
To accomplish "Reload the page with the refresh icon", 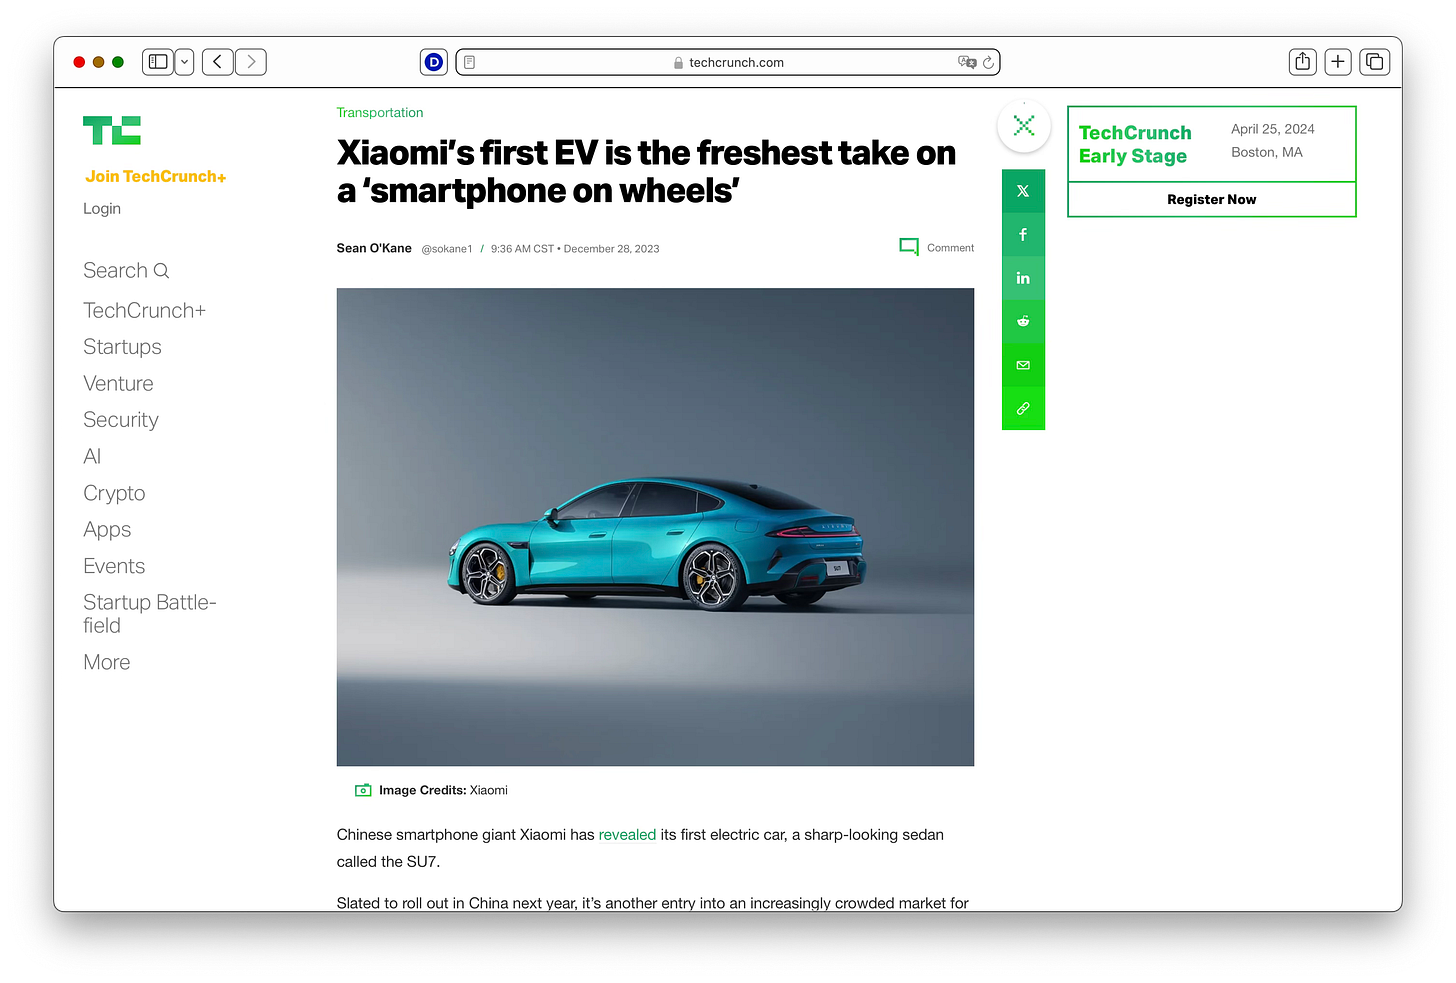I will [988, 62].
